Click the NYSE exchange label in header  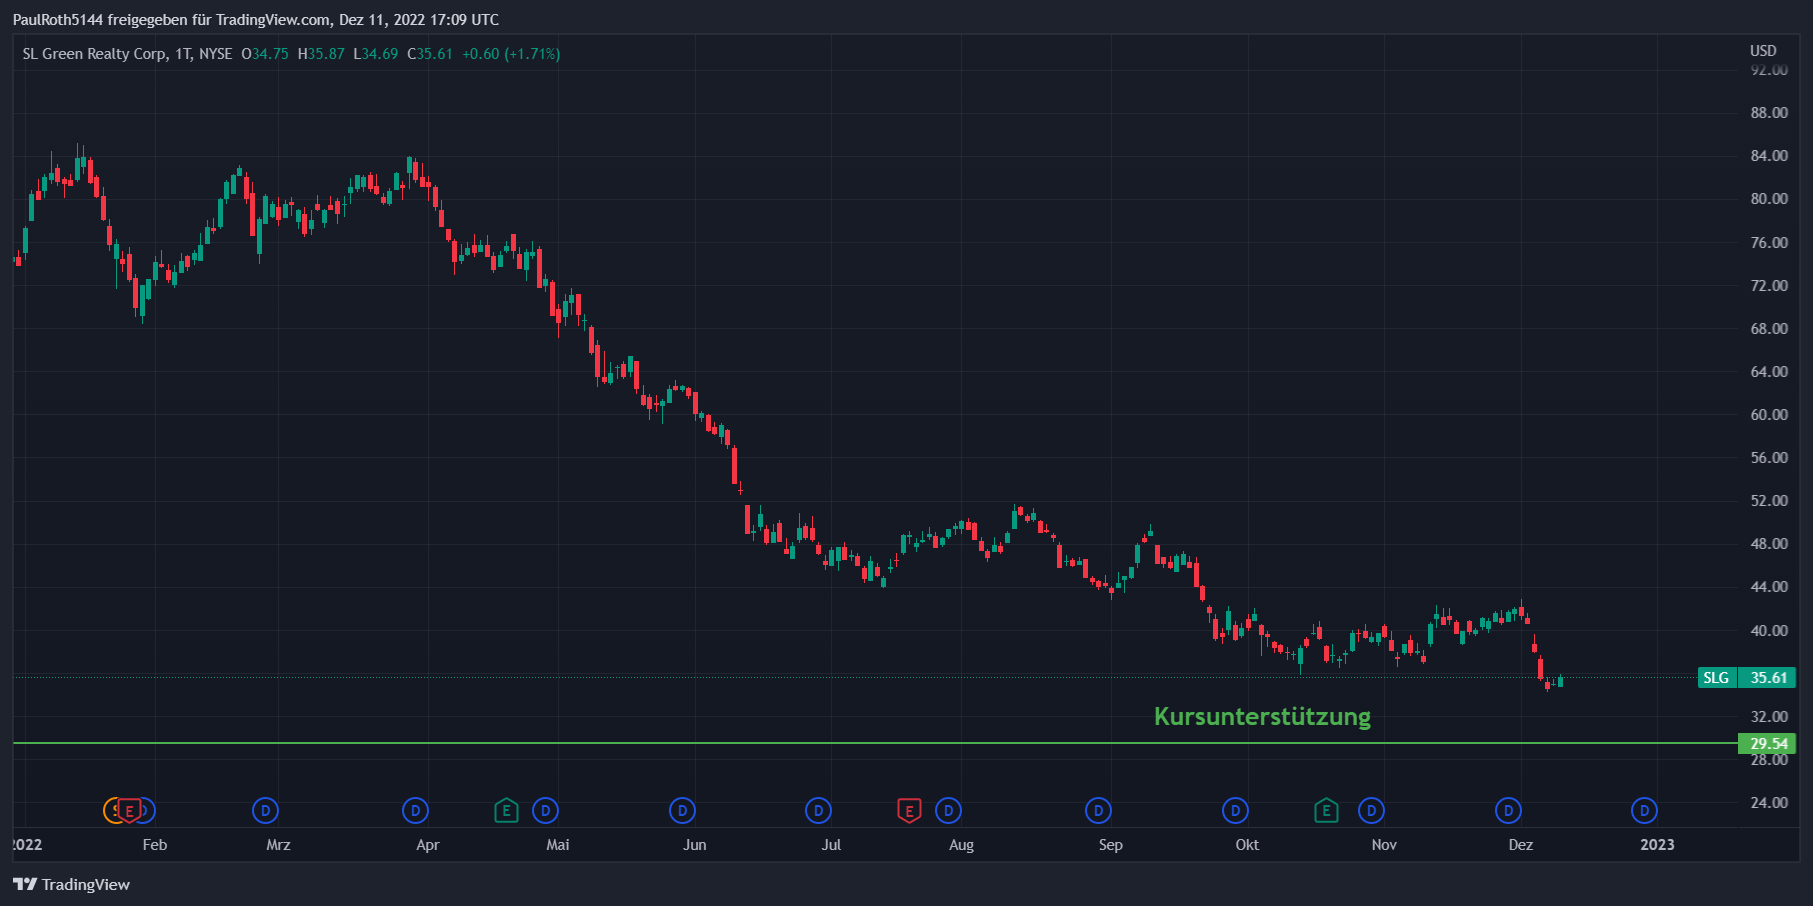coord(215,54)
